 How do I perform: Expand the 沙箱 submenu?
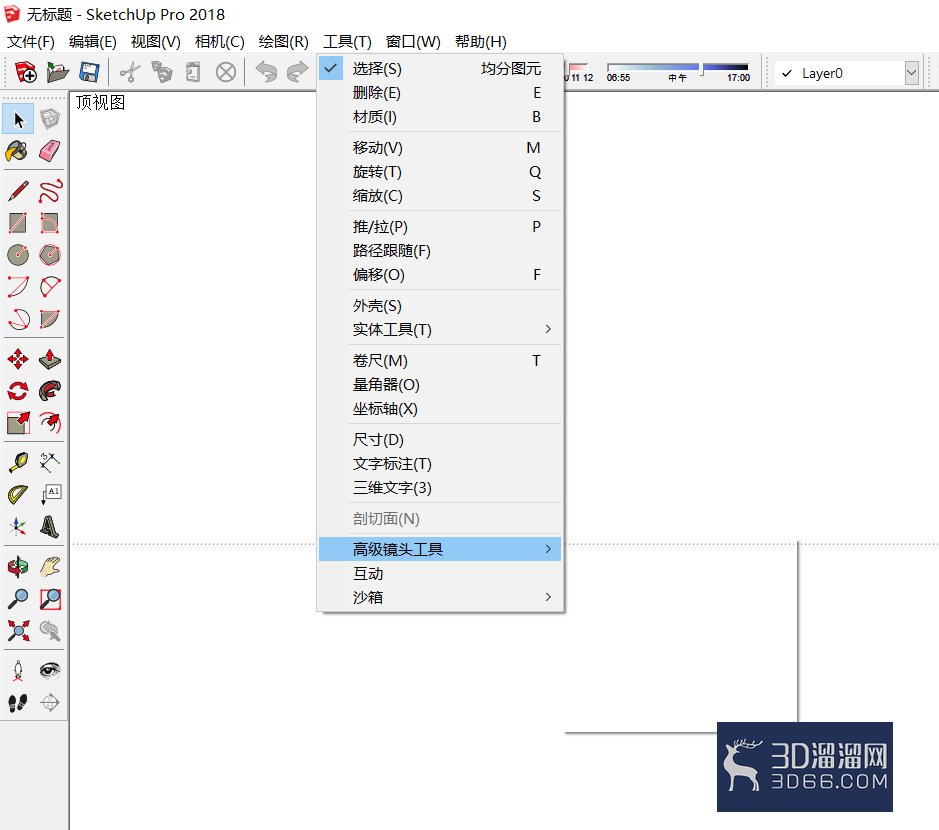click(x=440, y=597)
